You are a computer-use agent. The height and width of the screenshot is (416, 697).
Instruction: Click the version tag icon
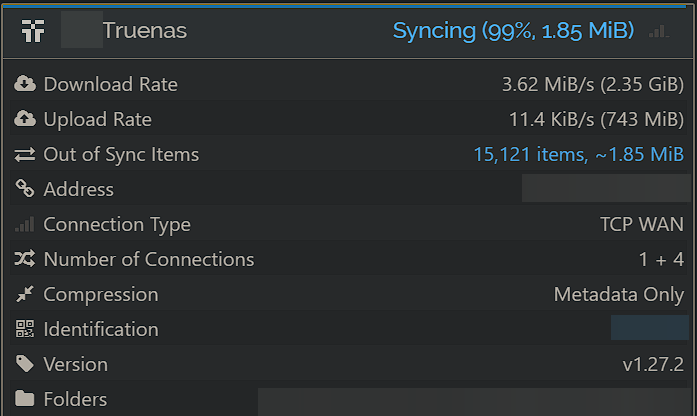25,364
